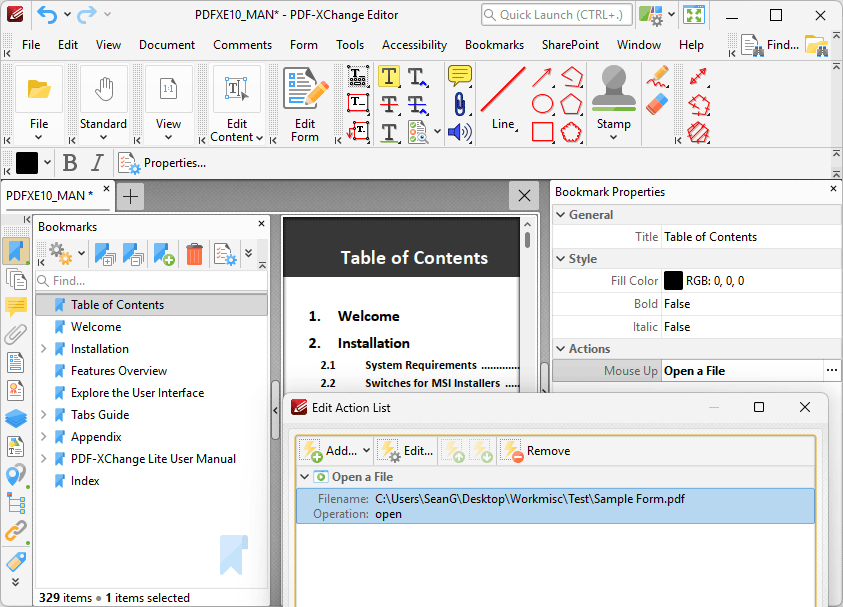Open the Layers pane sidebar icon
The width and height of the screenshot is (843, 607).
coord(16,418)
